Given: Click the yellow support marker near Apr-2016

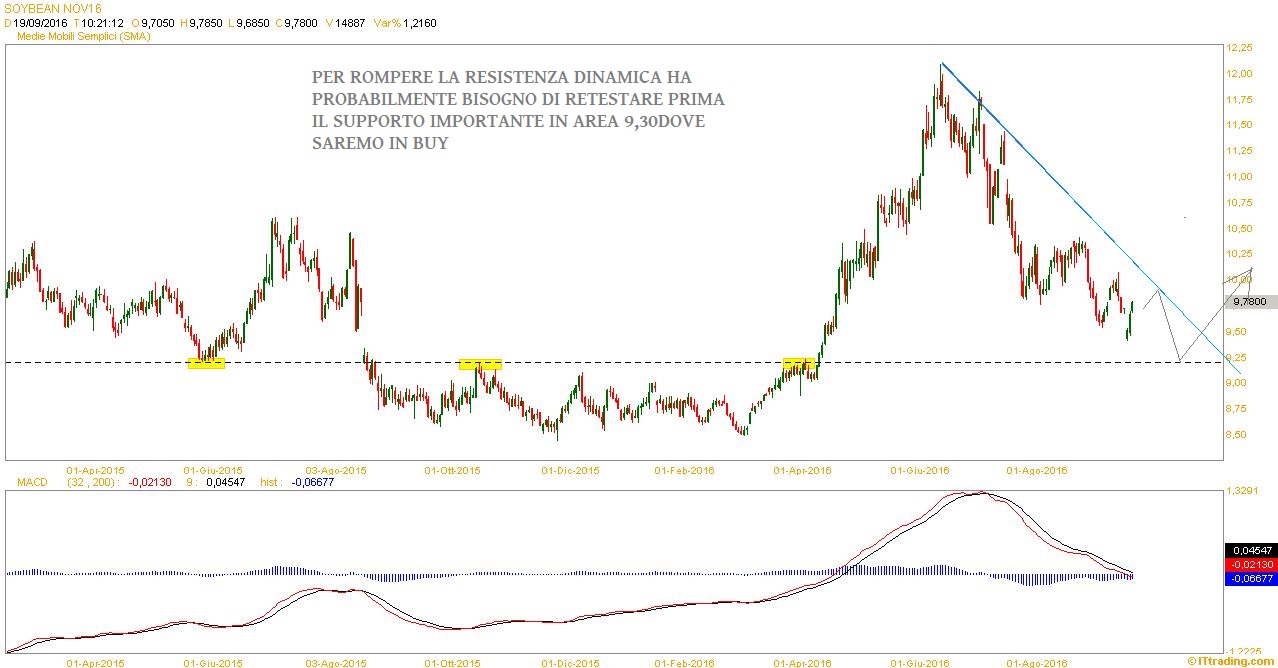Looking at the screenshot, I should pyautogui.click(x=799, y=363).
